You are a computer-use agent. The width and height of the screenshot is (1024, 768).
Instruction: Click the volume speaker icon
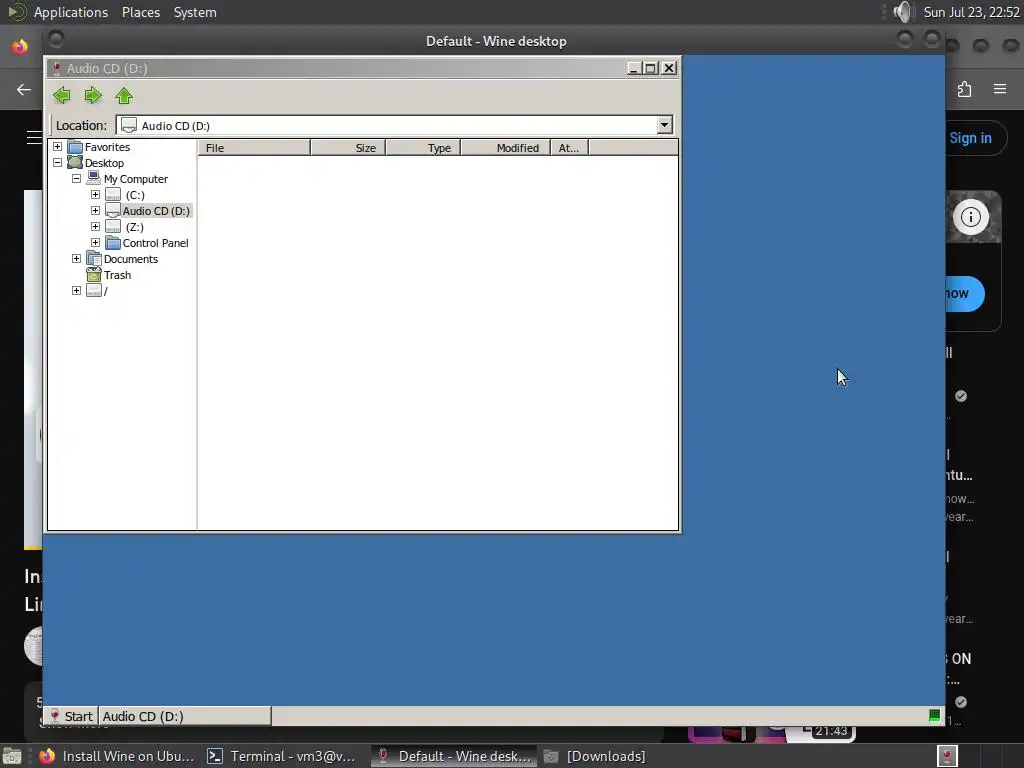(903, 12)
